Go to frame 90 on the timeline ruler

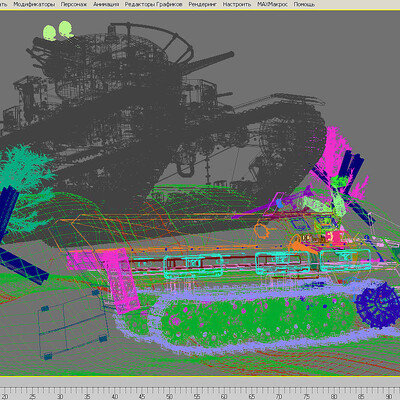389,397
